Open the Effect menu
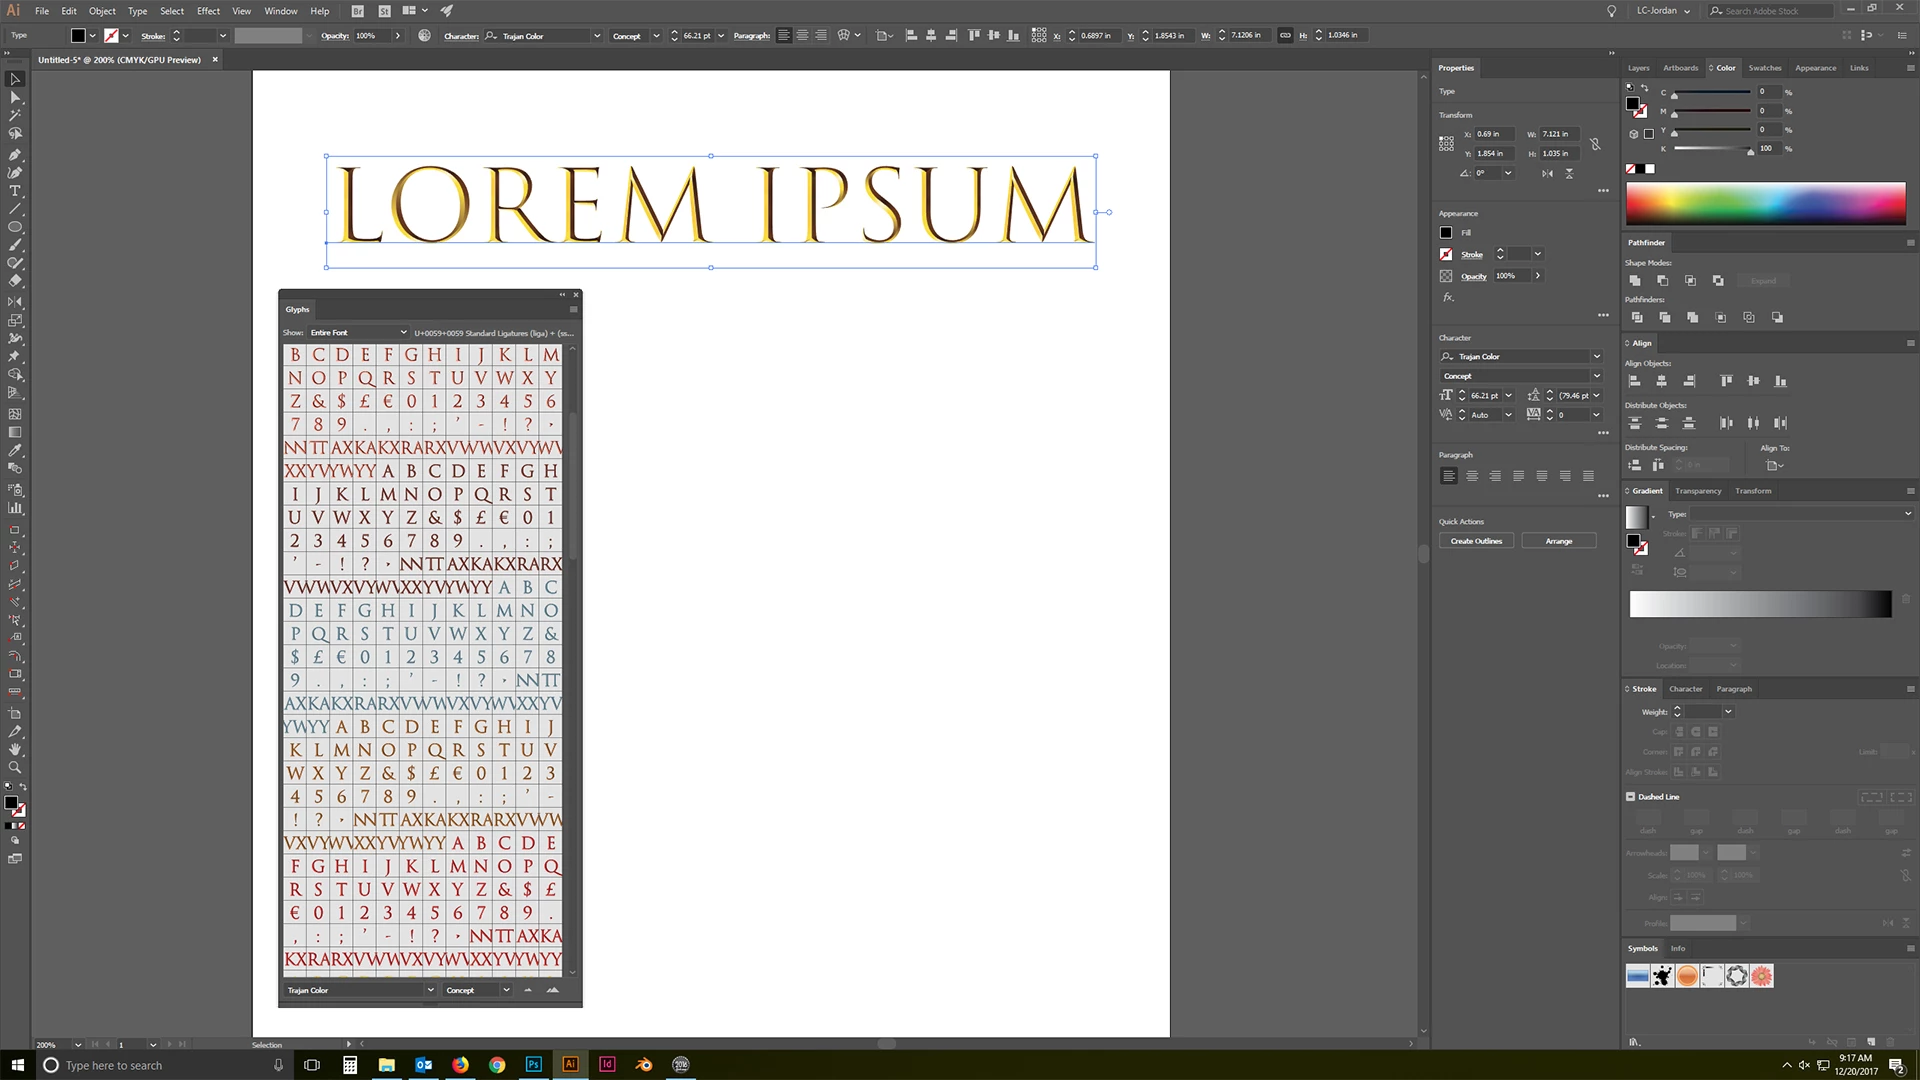 (208, 11)
